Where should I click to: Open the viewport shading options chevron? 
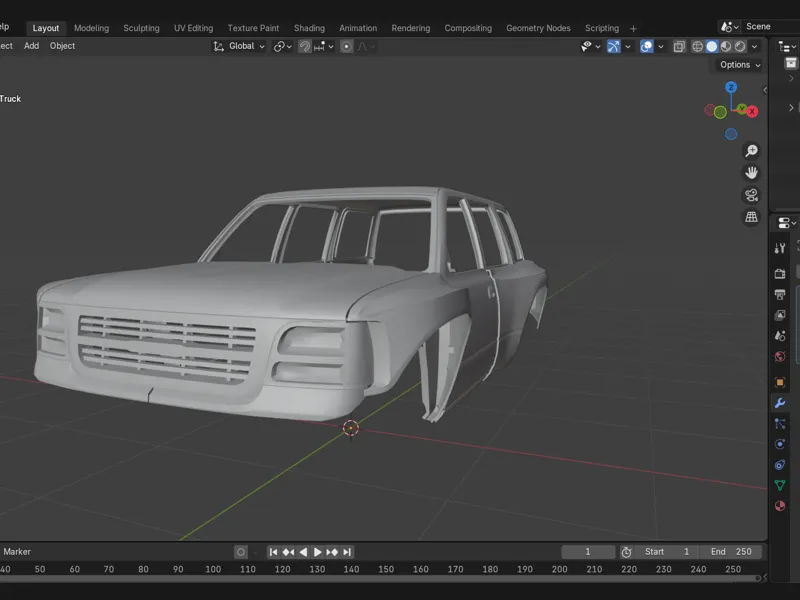[x=754, y=46]
